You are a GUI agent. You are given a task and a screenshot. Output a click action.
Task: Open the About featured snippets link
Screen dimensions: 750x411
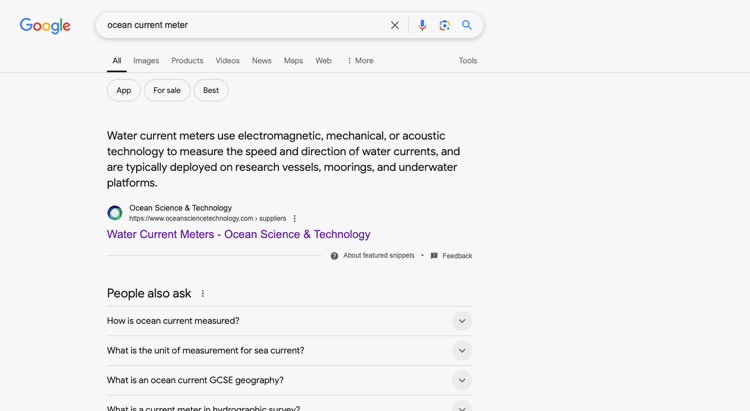pos(379,255)
